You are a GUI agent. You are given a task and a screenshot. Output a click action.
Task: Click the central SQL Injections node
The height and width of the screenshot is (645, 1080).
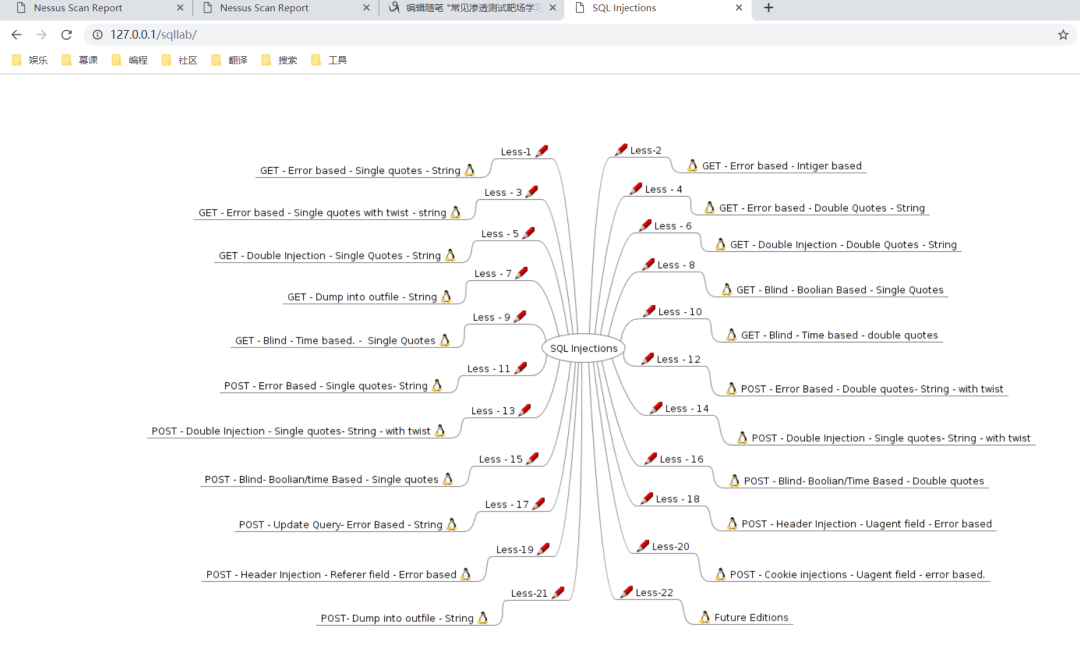point(583,348)
